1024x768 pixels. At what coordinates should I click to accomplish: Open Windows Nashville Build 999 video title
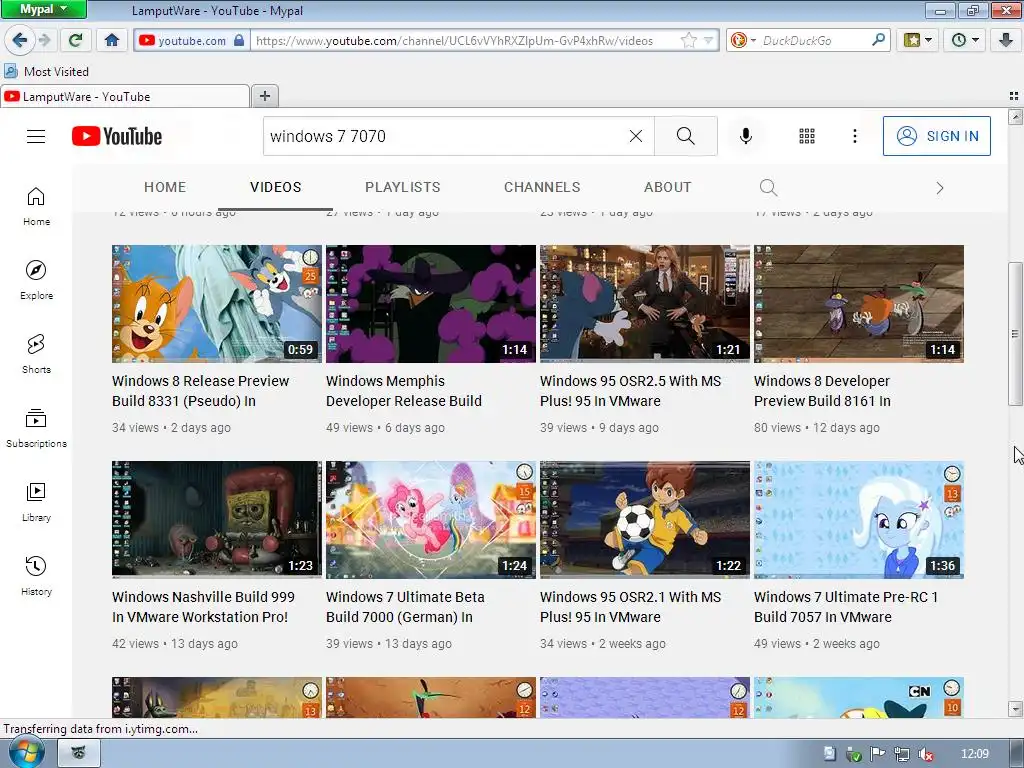[x=203, y=607]
